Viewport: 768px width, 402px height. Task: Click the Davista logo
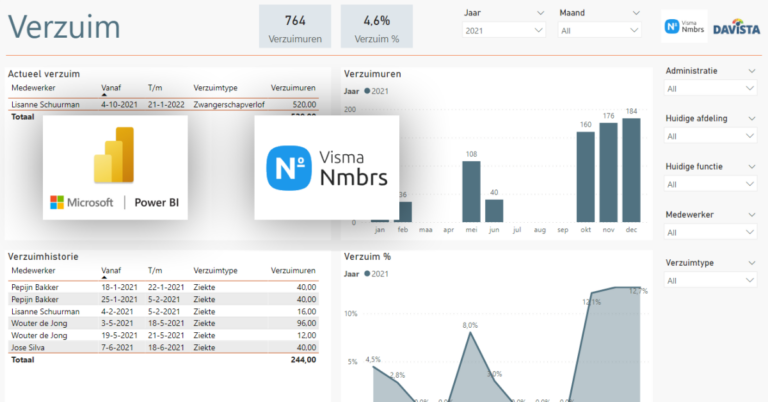(737, 27)
